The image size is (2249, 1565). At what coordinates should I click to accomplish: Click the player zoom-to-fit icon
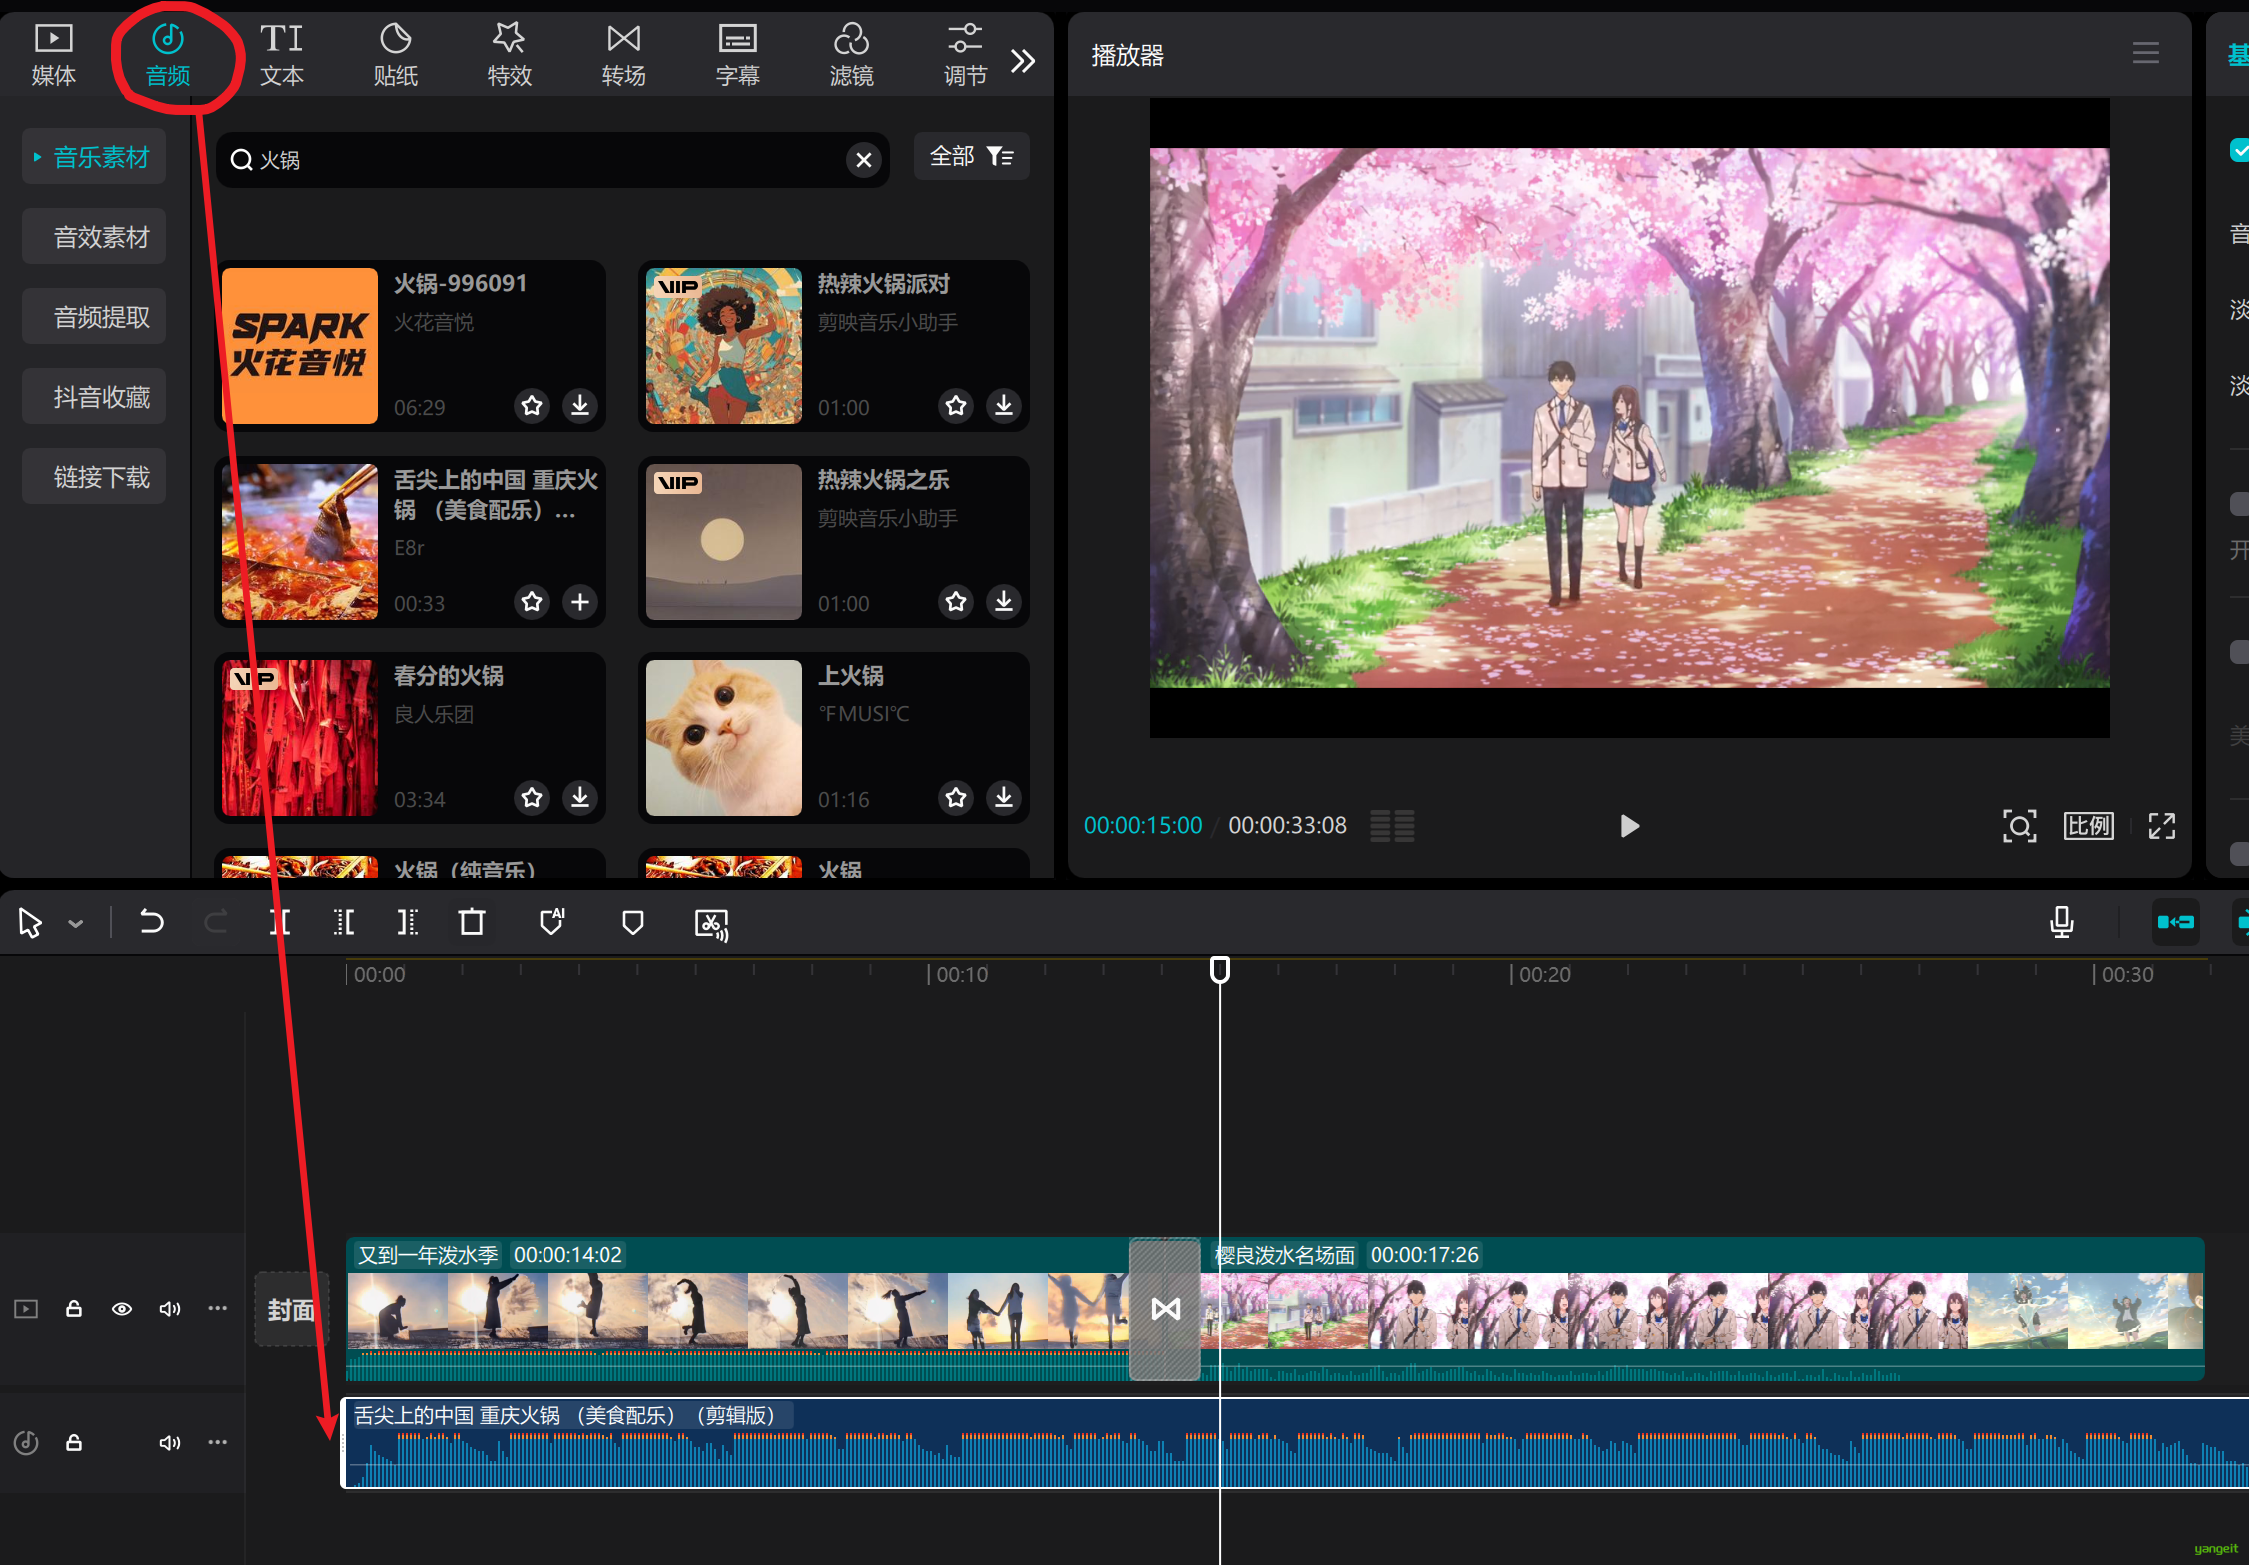pyautogui.click(x=2019, y=826)
